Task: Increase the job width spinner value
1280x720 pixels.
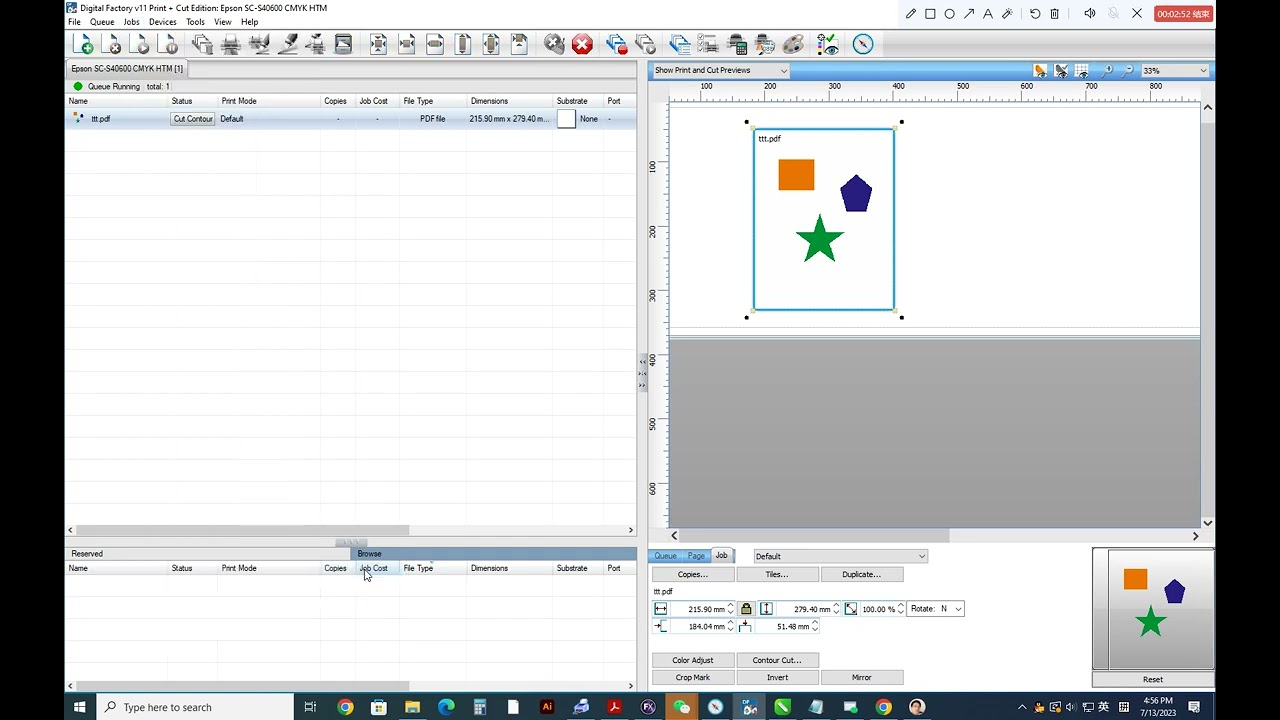Action: [x=730, y=606]
